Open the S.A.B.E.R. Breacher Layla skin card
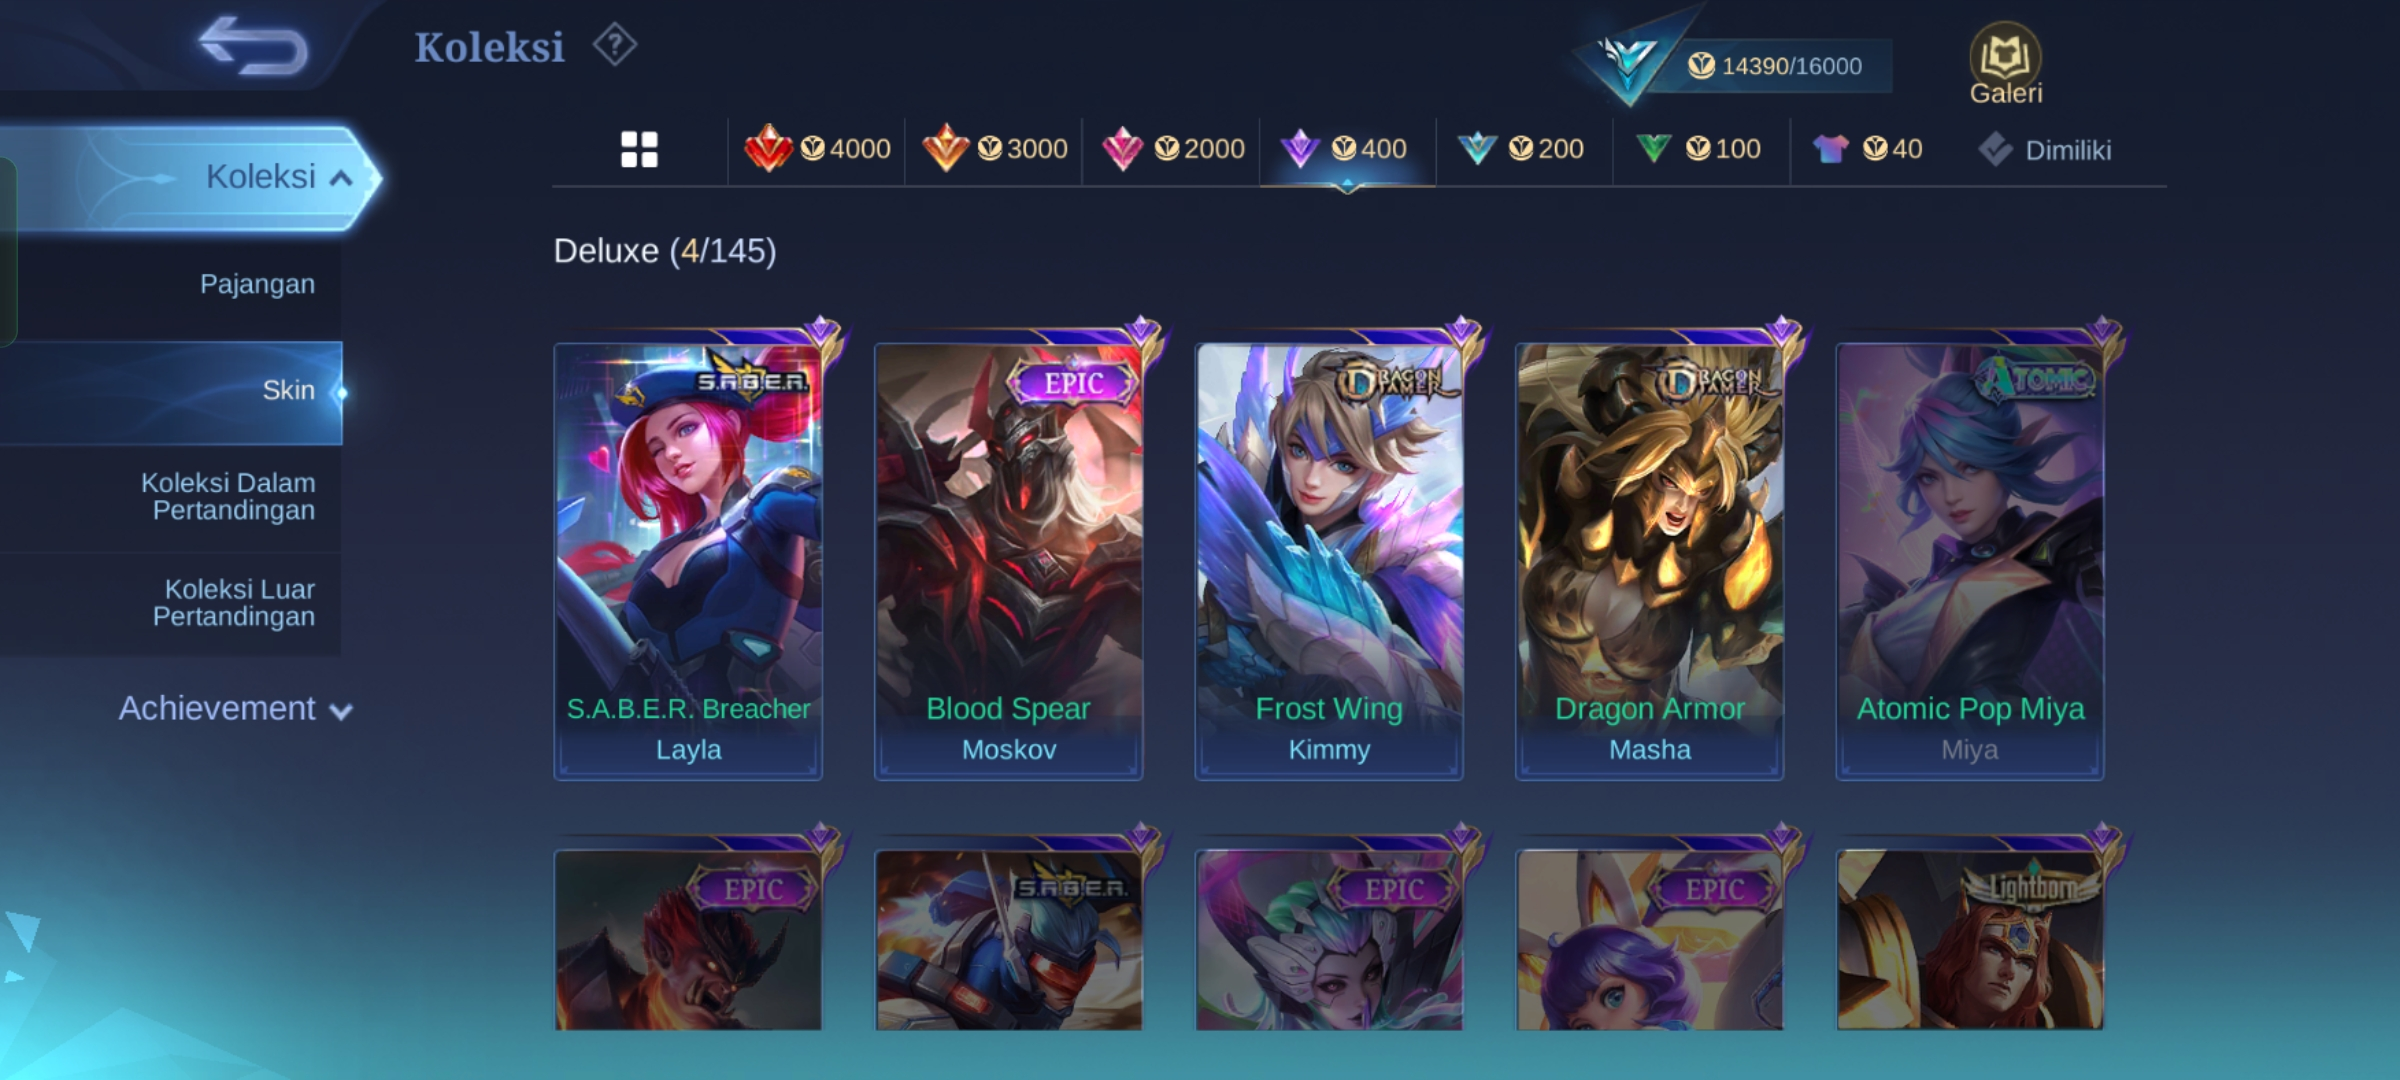Image resolution: width=2400 pixels, height=1080 pixels. 688,561
